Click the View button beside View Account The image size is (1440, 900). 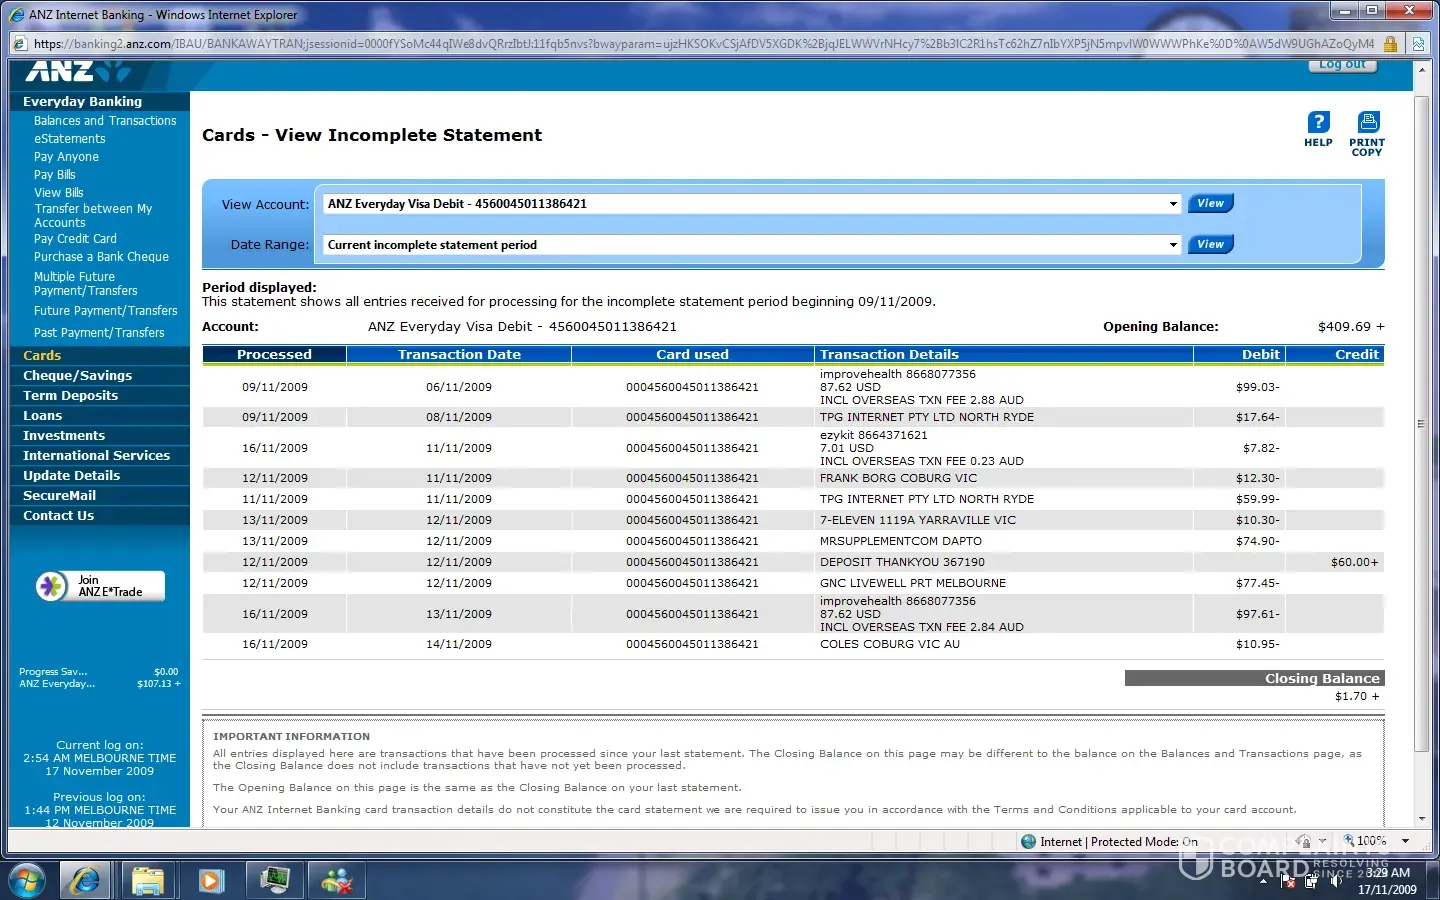(x=1210, y=204)
